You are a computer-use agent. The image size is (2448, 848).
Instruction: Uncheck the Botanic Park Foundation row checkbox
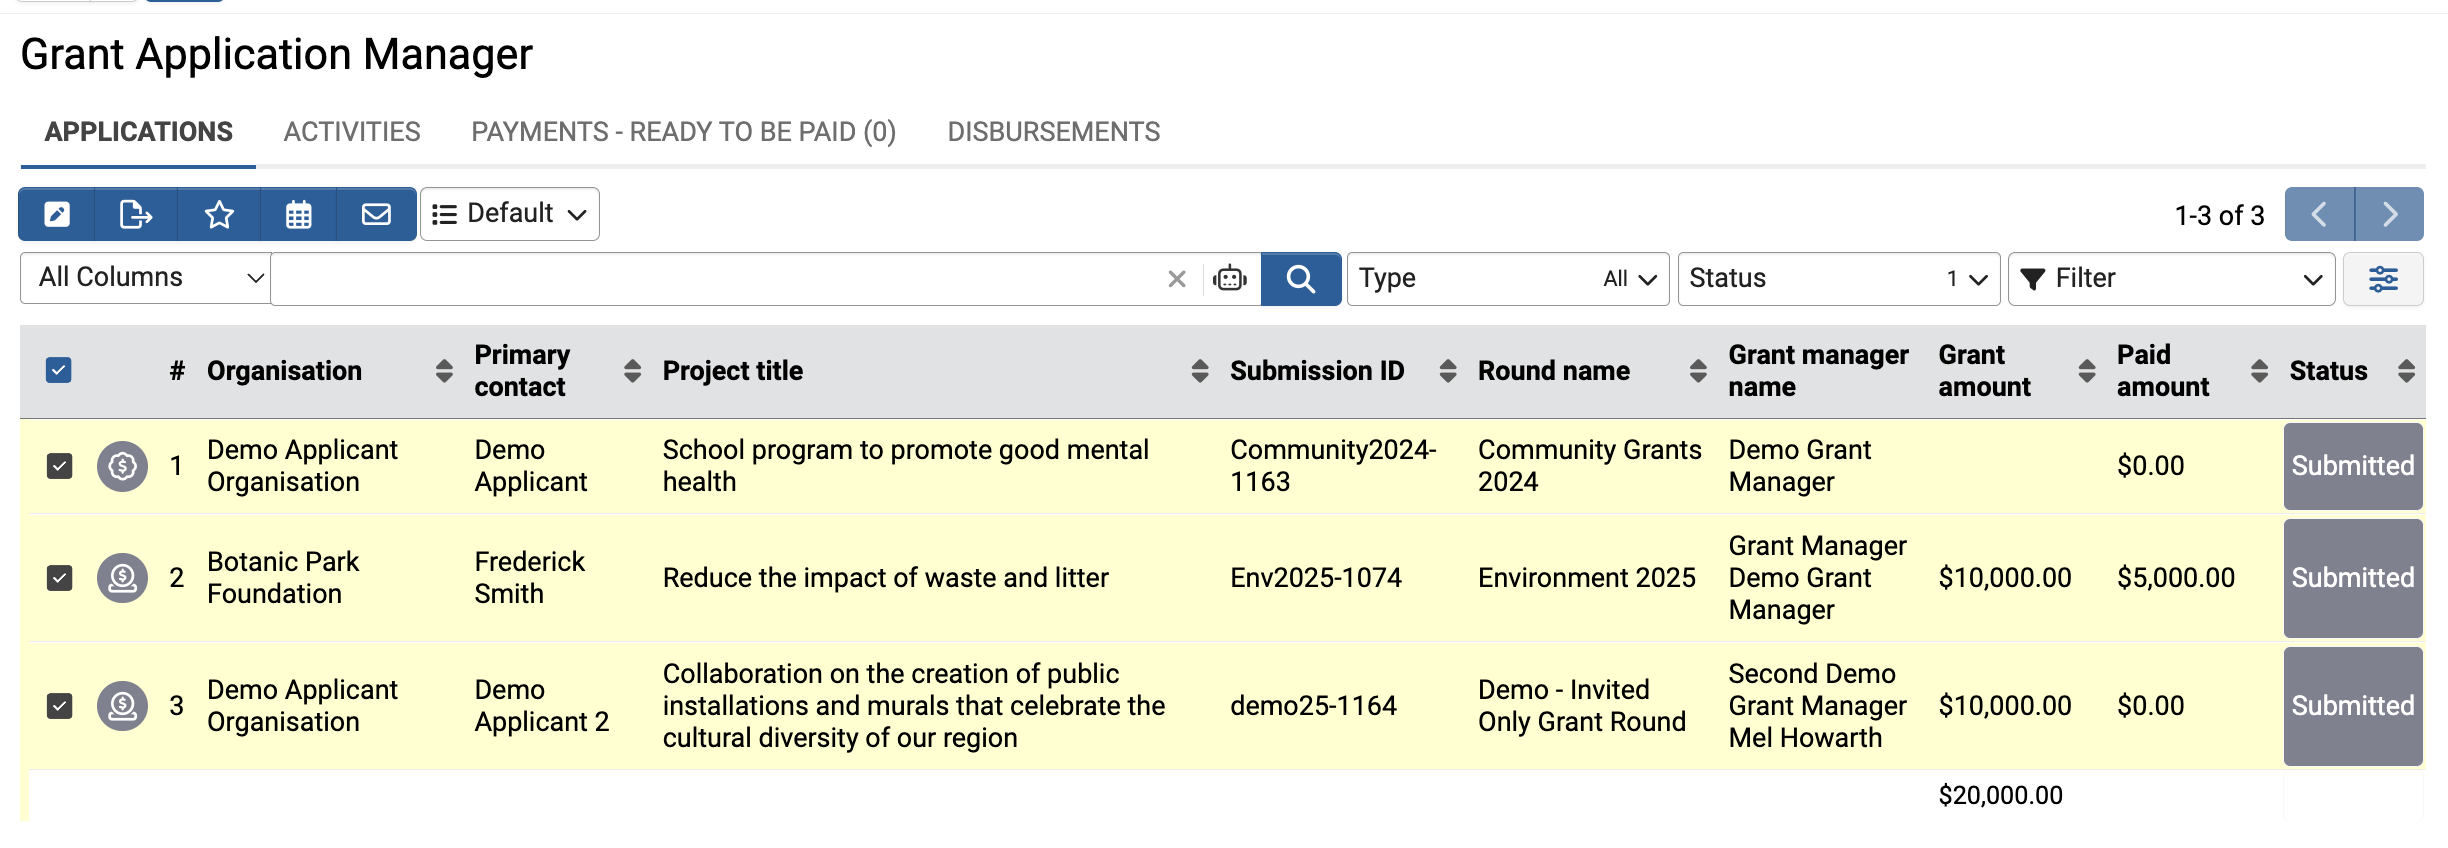click(x=60, y=578)
